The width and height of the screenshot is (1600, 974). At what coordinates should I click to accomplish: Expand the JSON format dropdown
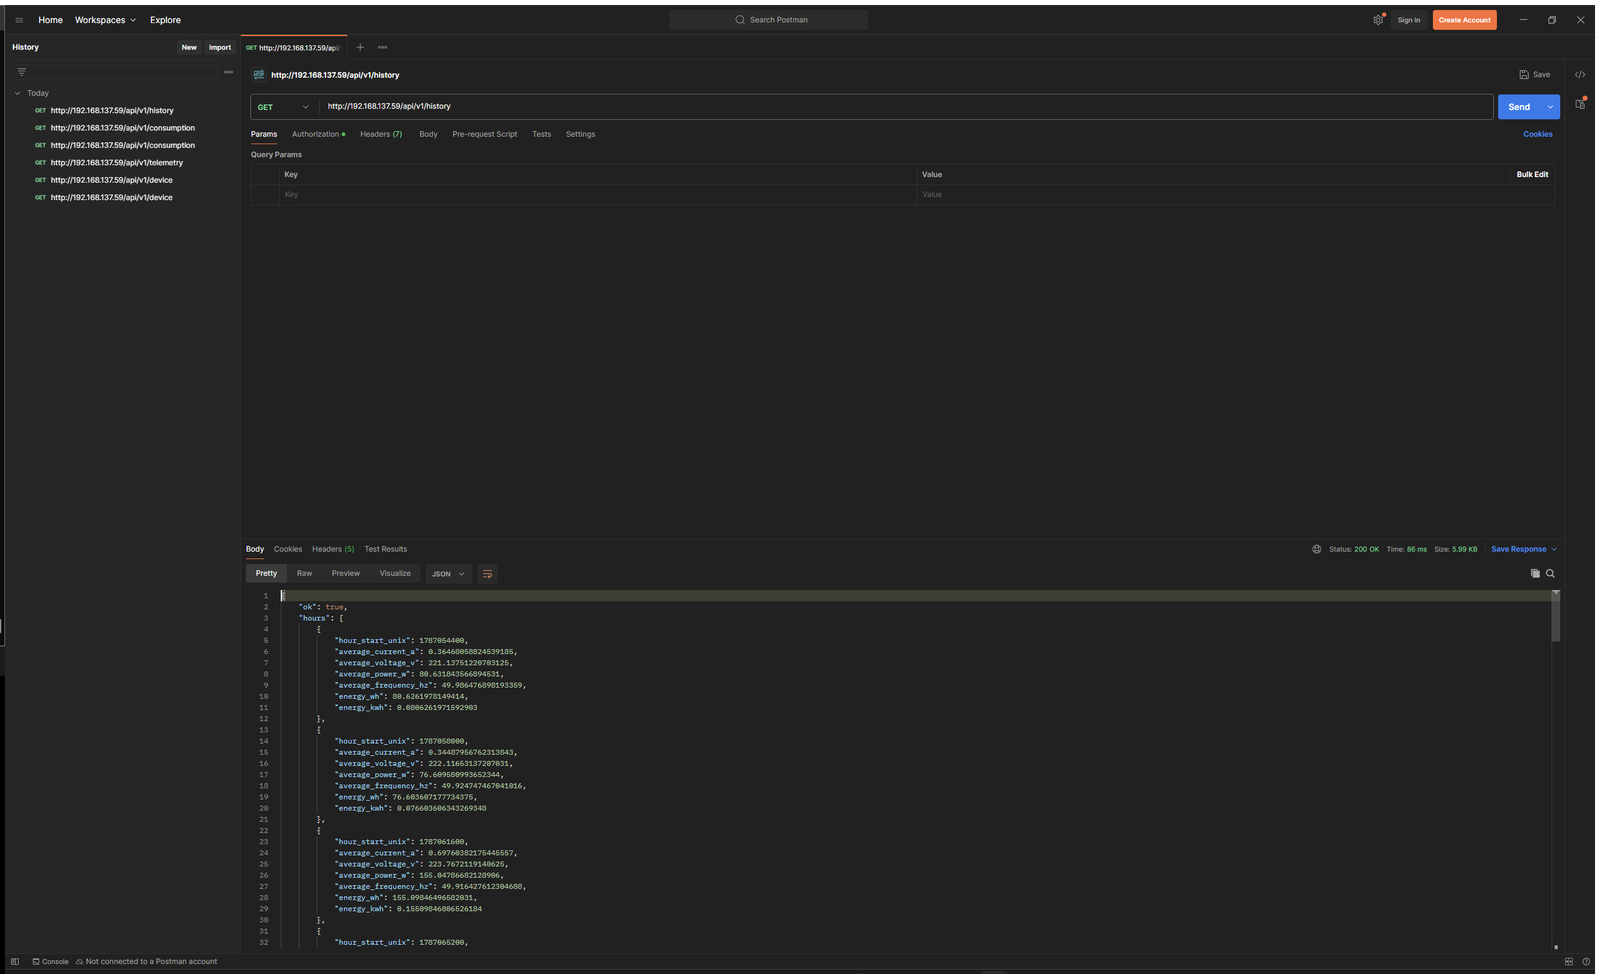point(448,574)
